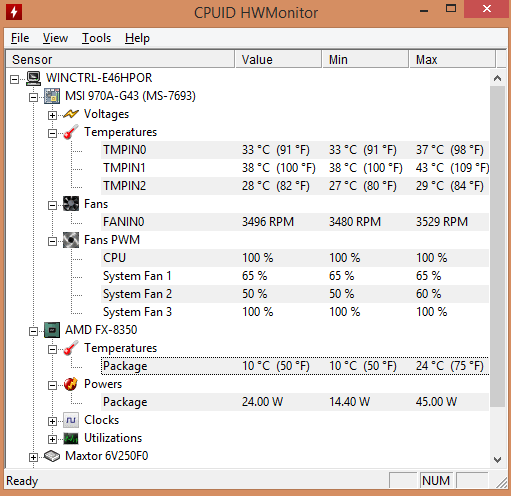This screenshot has height=496, width=511.
Task: Select the Package power row
Action: 295,402
